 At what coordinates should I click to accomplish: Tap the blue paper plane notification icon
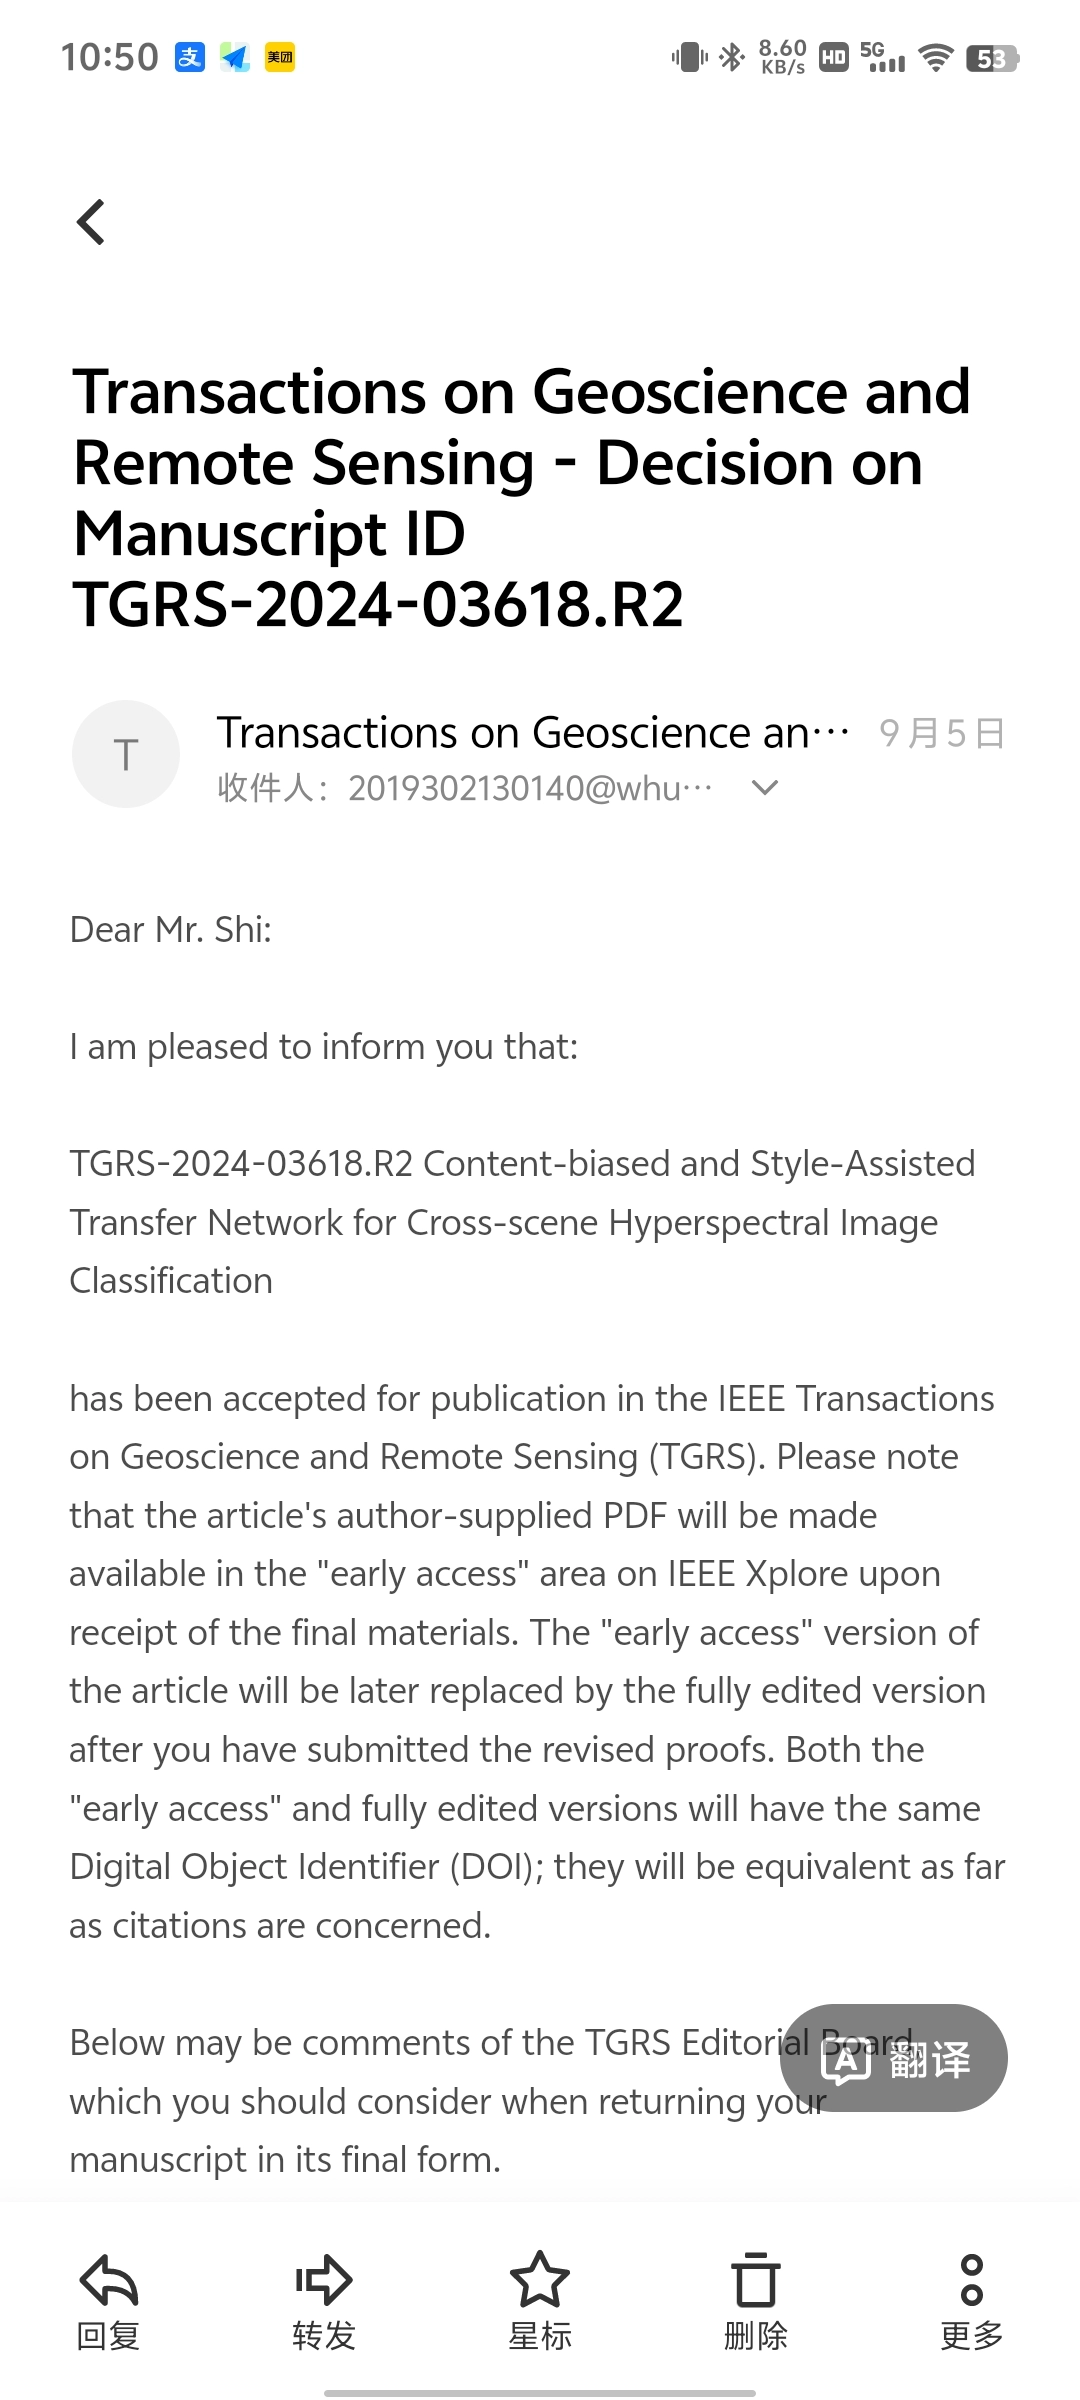[235, 58]
